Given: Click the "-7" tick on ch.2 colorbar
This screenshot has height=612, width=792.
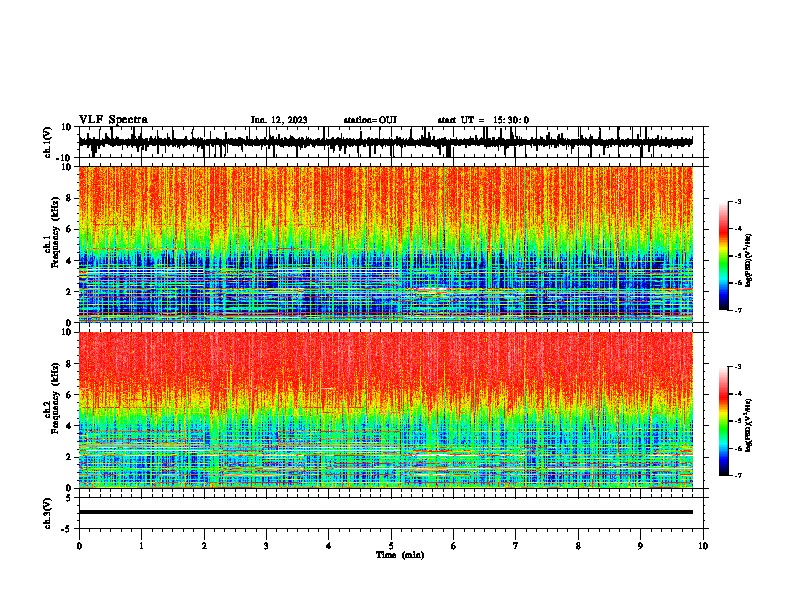Looking at the screenshot, I should click(x=737, y=475).
